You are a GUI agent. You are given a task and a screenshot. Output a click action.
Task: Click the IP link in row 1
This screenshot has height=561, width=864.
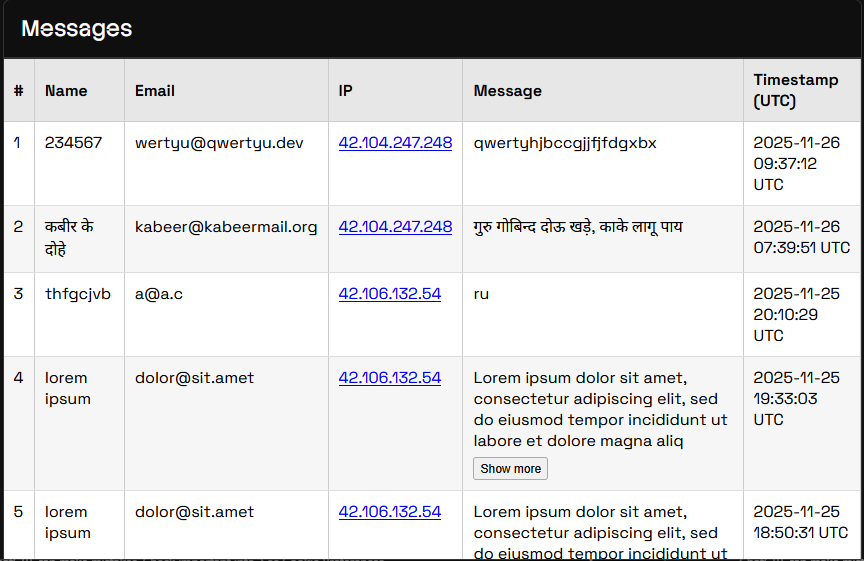[x=395, y=143]
